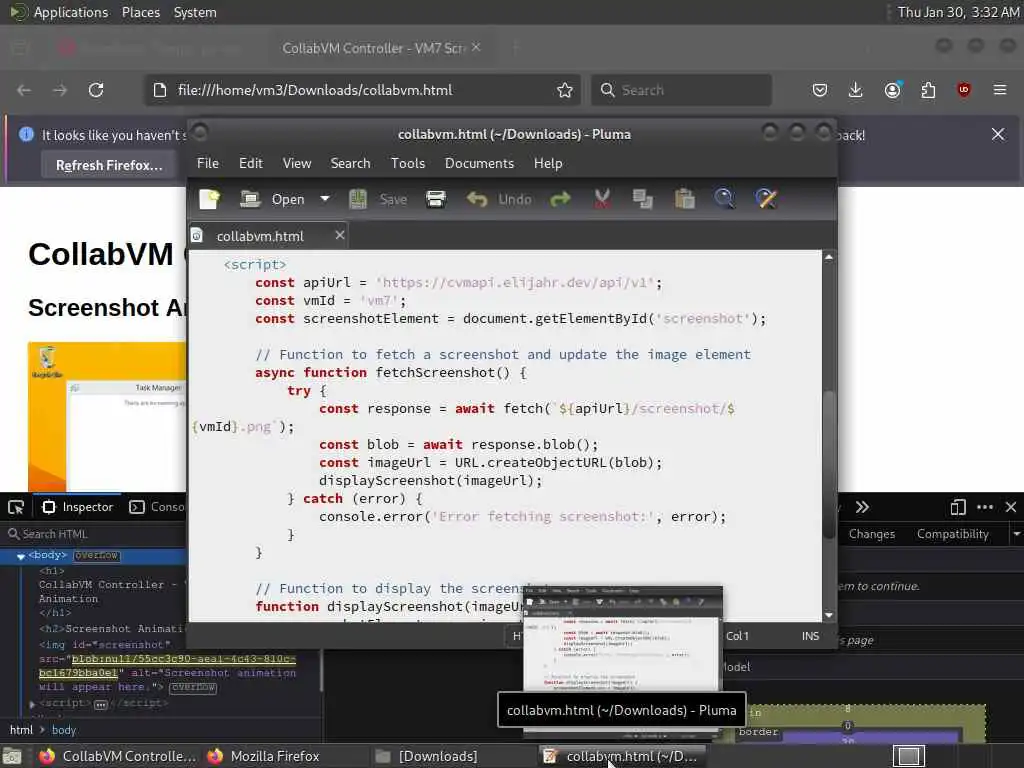Close the CollabVM Controller browser tab
This screenshot has width=1024, height=768.
477,47
